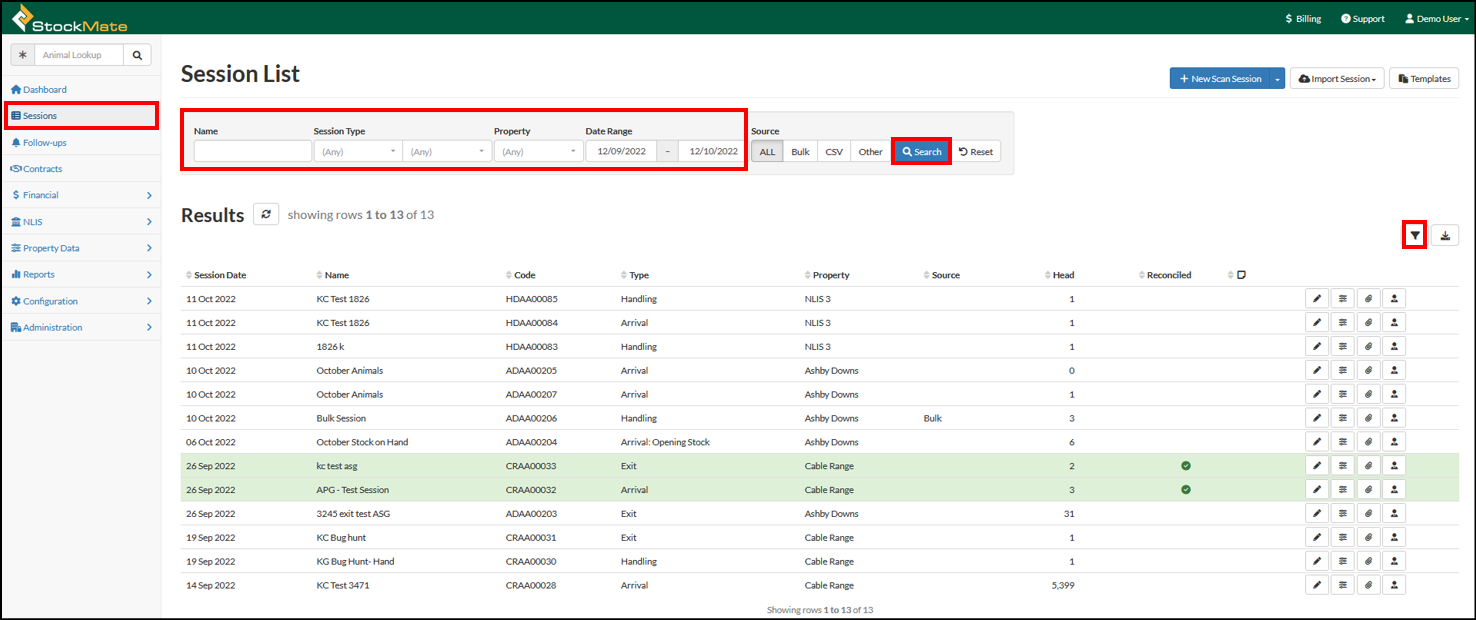Open the Import Session dropdown
The width and height of the screenshot is (1476, 620).
point(1336,77)
